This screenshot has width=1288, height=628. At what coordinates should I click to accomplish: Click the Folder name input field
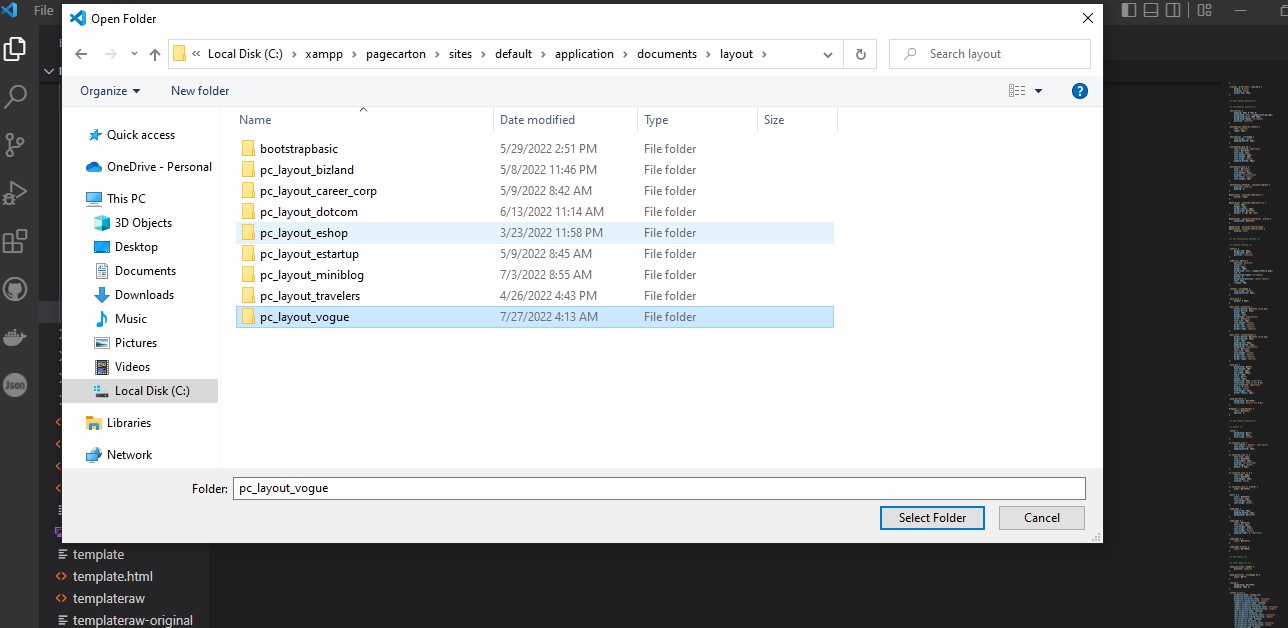click(x=659, y=488)
